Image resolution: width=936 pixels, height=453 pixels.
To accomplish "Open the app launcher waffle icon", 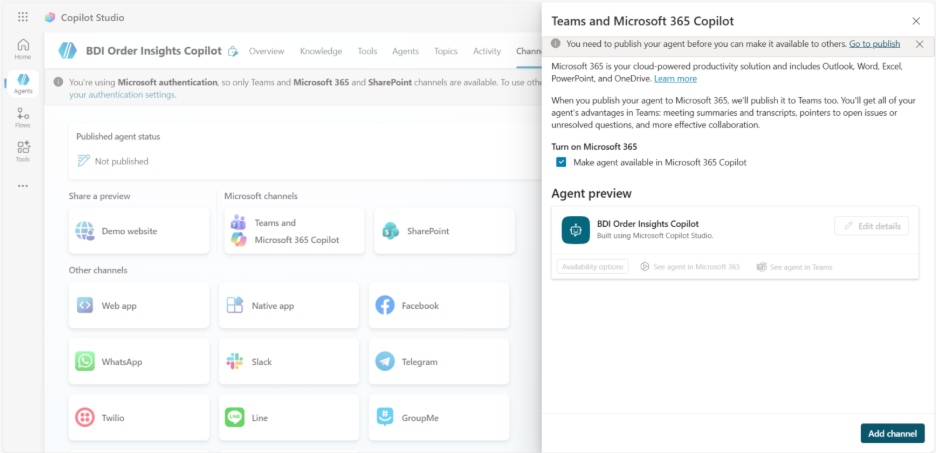I will 23,17.
